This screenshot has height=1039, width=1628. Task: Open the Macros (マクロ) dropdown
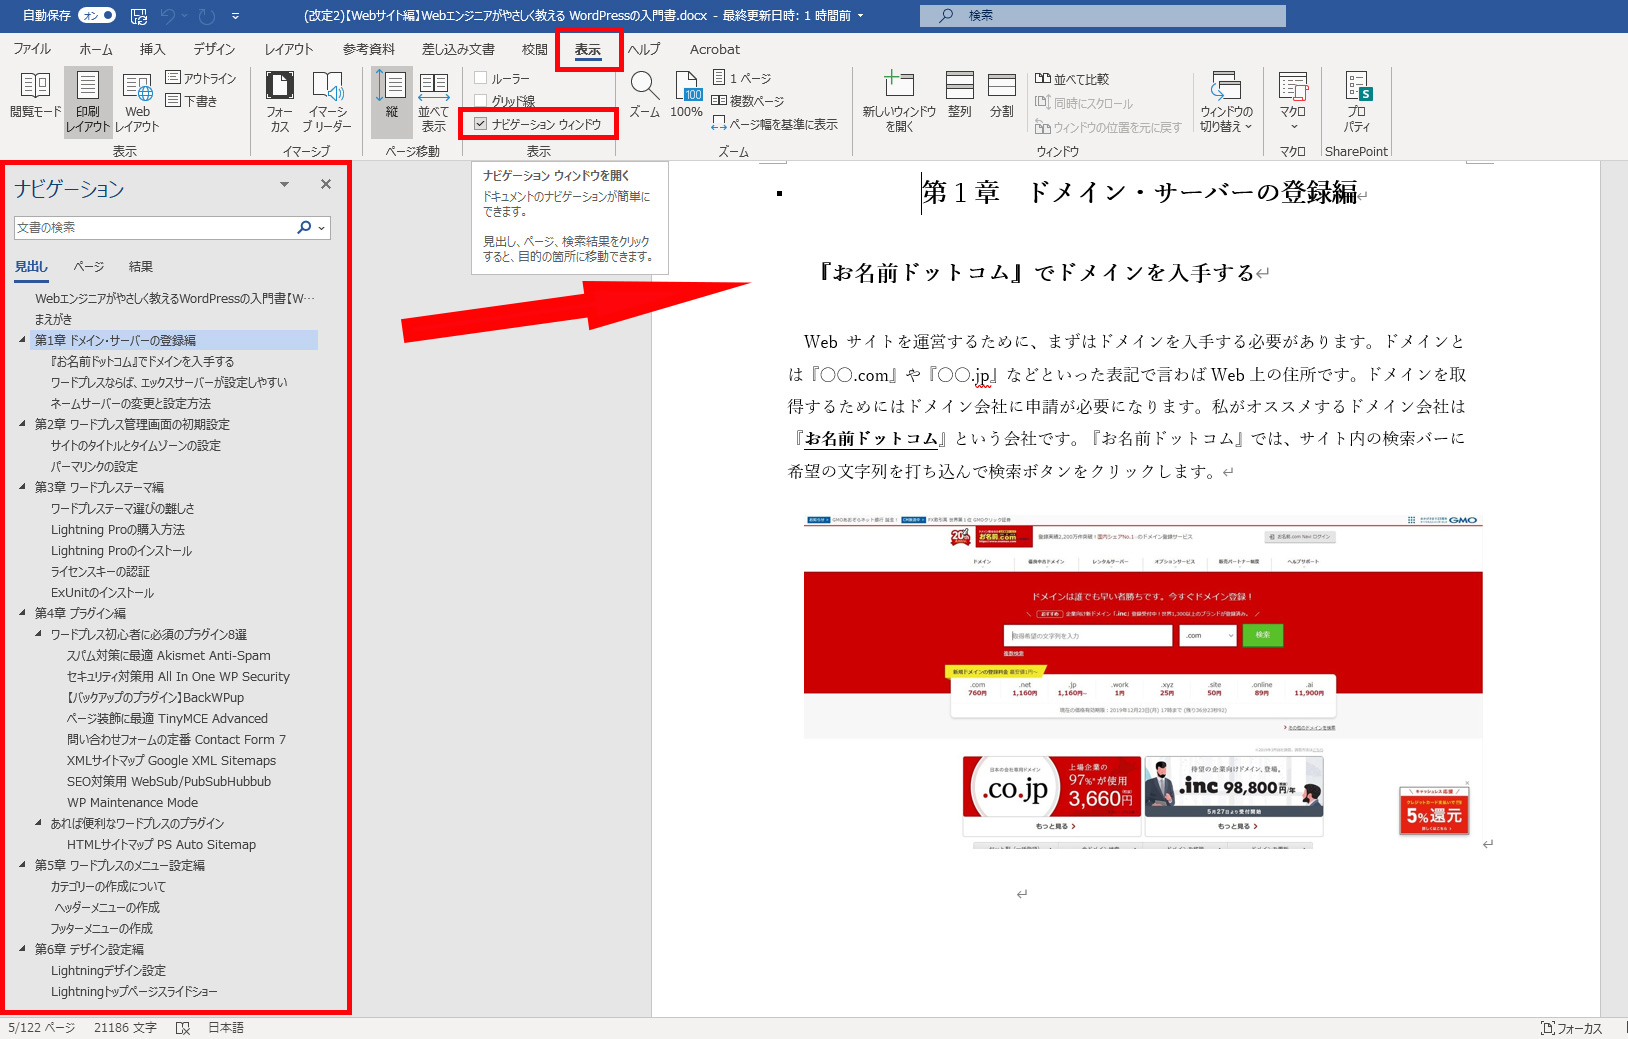point(1293,101)
